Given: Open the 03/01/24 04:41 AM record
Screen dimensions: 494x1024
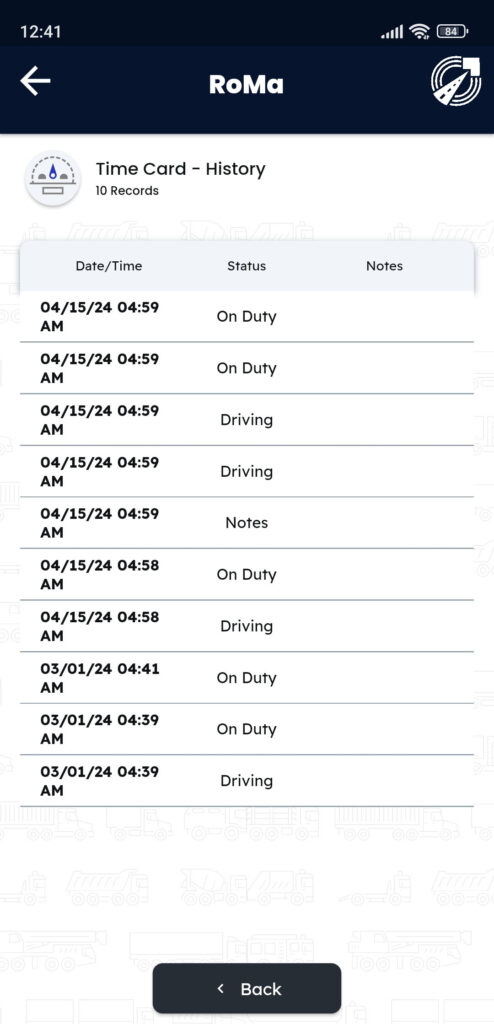Looking at the screenshot, I should [246, 678].
